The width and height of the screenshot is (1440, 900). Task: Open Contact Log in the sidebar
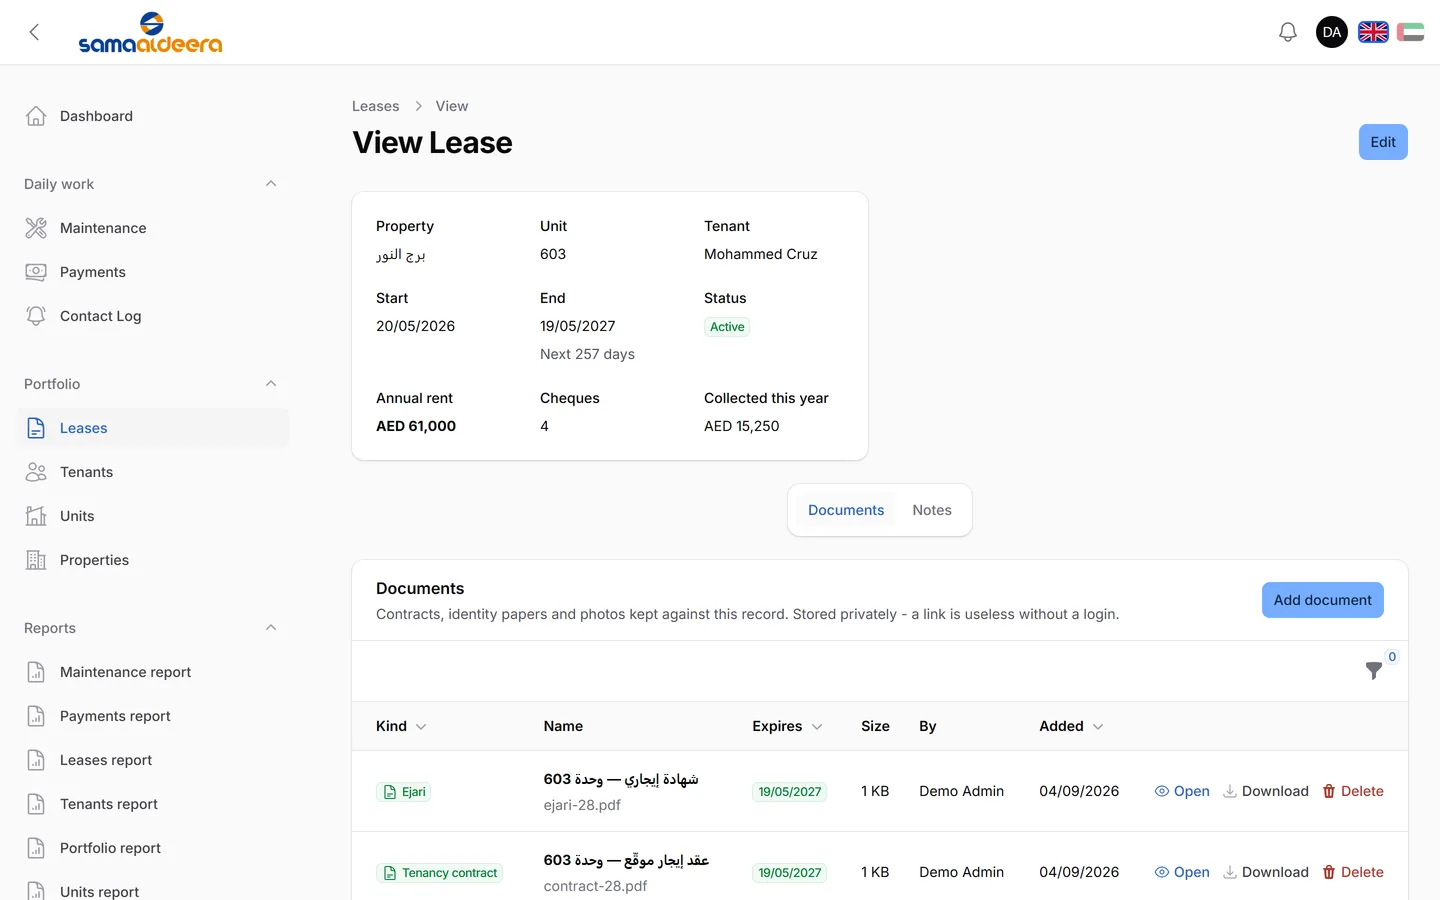coord(152,316)
